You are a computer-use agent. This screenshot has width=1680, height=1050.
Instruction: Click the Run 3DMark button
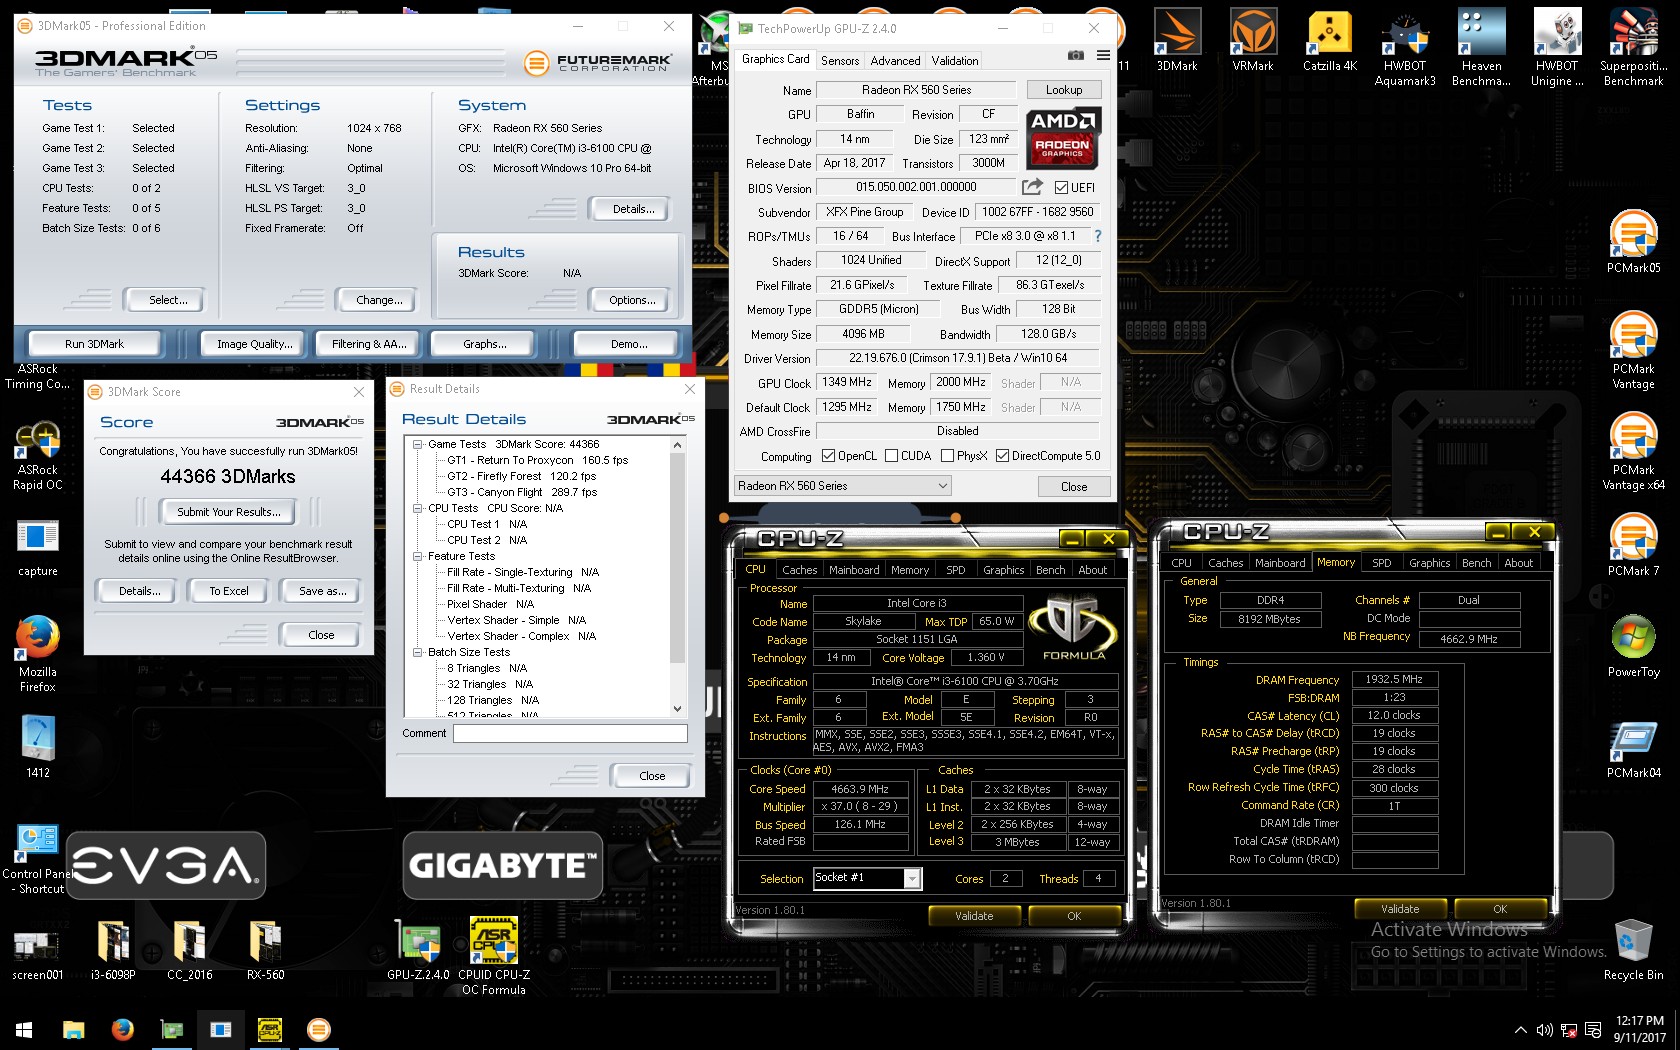94,344
